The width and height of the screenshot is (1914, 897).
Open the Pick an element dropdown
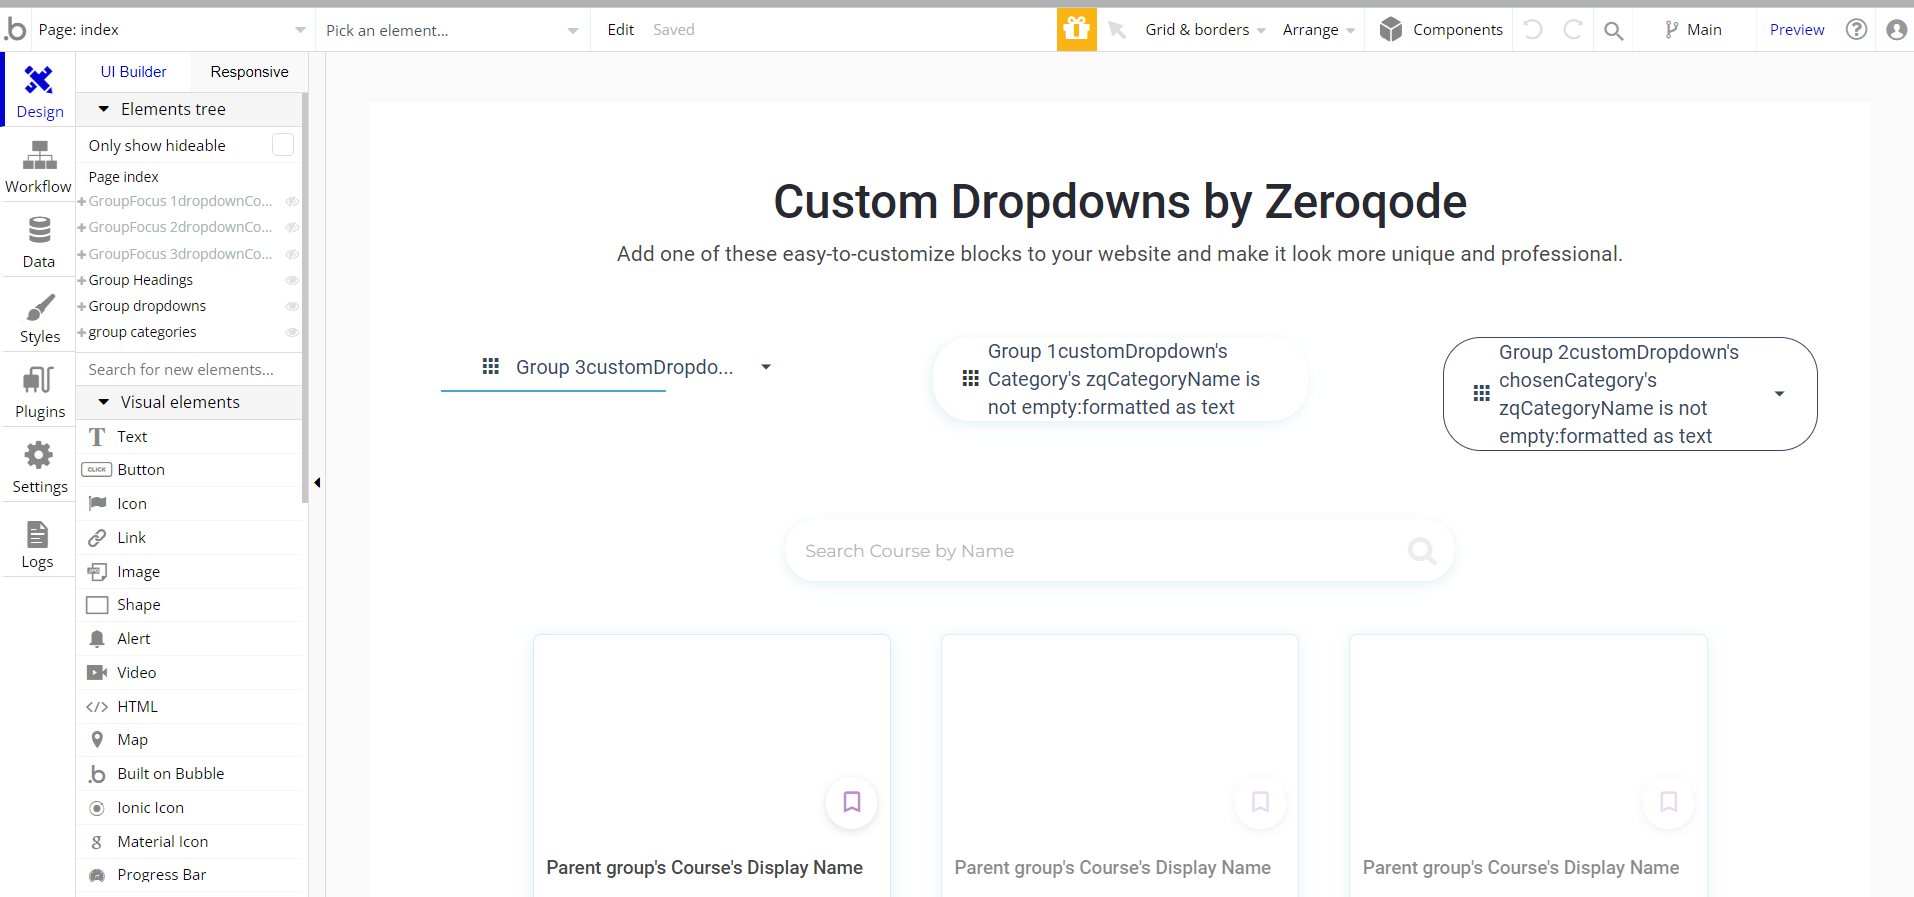[452, 30]
